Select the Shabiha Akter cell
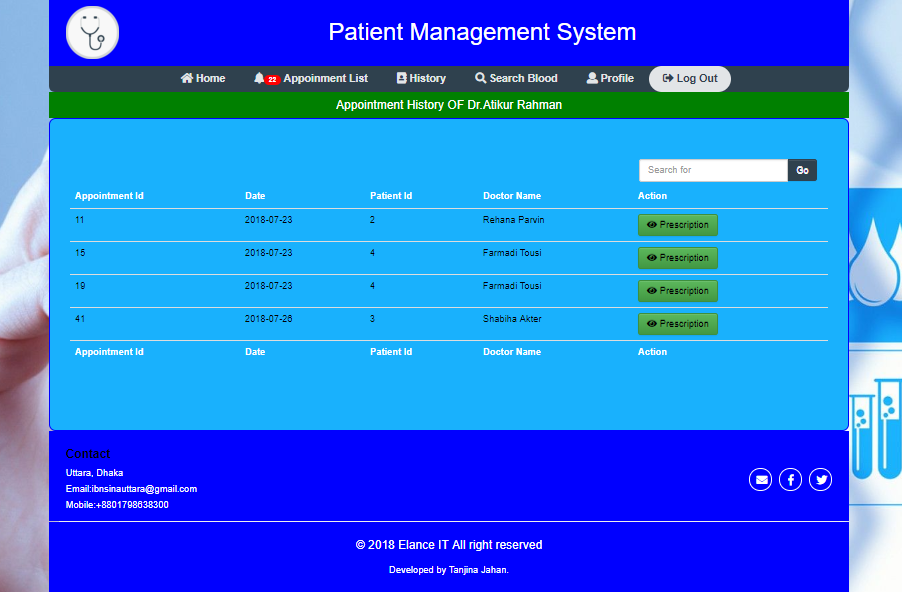The image size is (902, 592). 512,319
